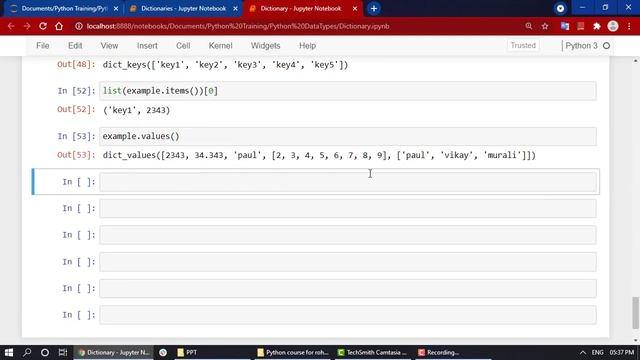Open Task View on the taskbar
Image resolution: width=640 pixels, height=360 pixels.
pyautogui.click(x=63, y=352)
